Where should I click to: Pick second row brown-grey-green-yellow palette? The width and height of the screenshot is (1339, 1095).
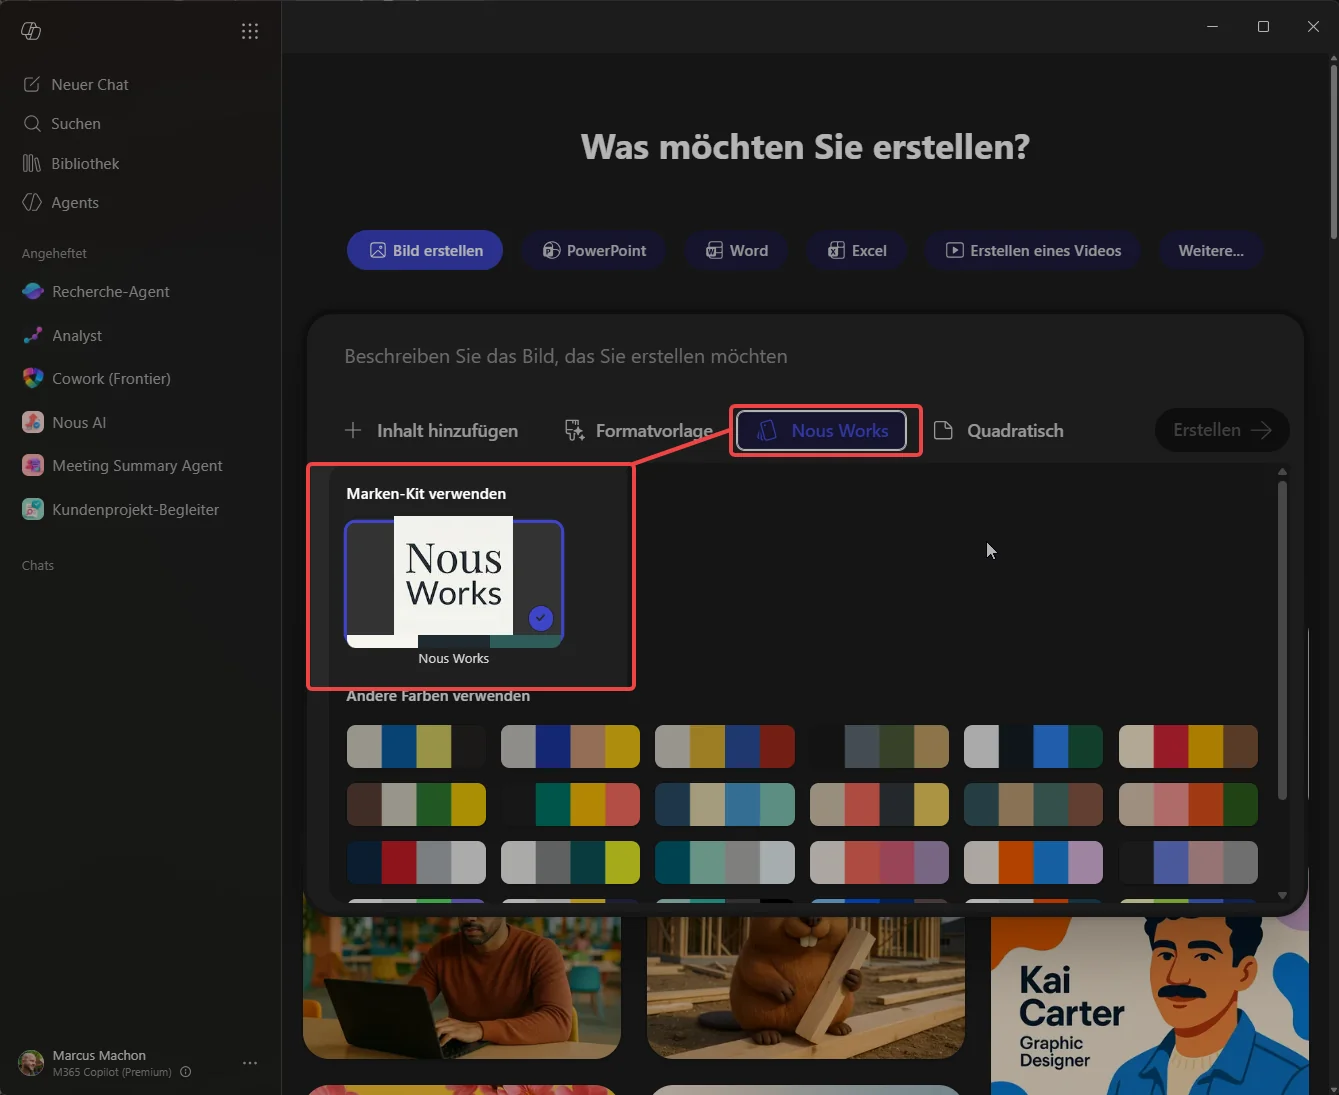(416, 805)
